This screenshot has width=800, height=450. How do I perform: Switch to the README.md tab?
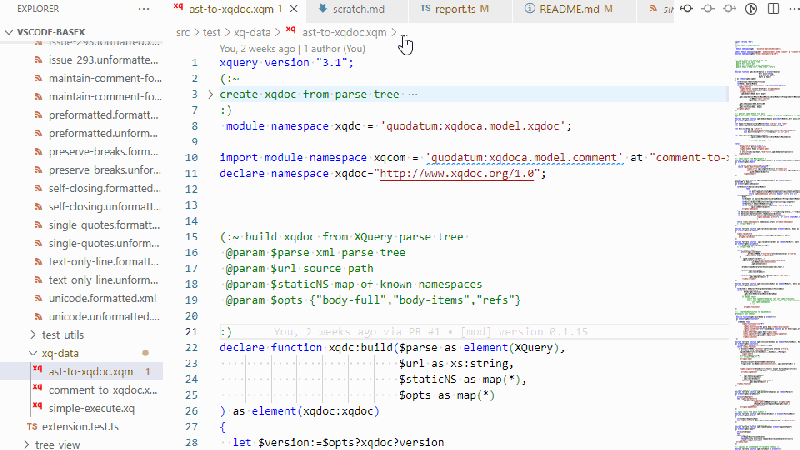pyautogui.click(x=575, y=9)
